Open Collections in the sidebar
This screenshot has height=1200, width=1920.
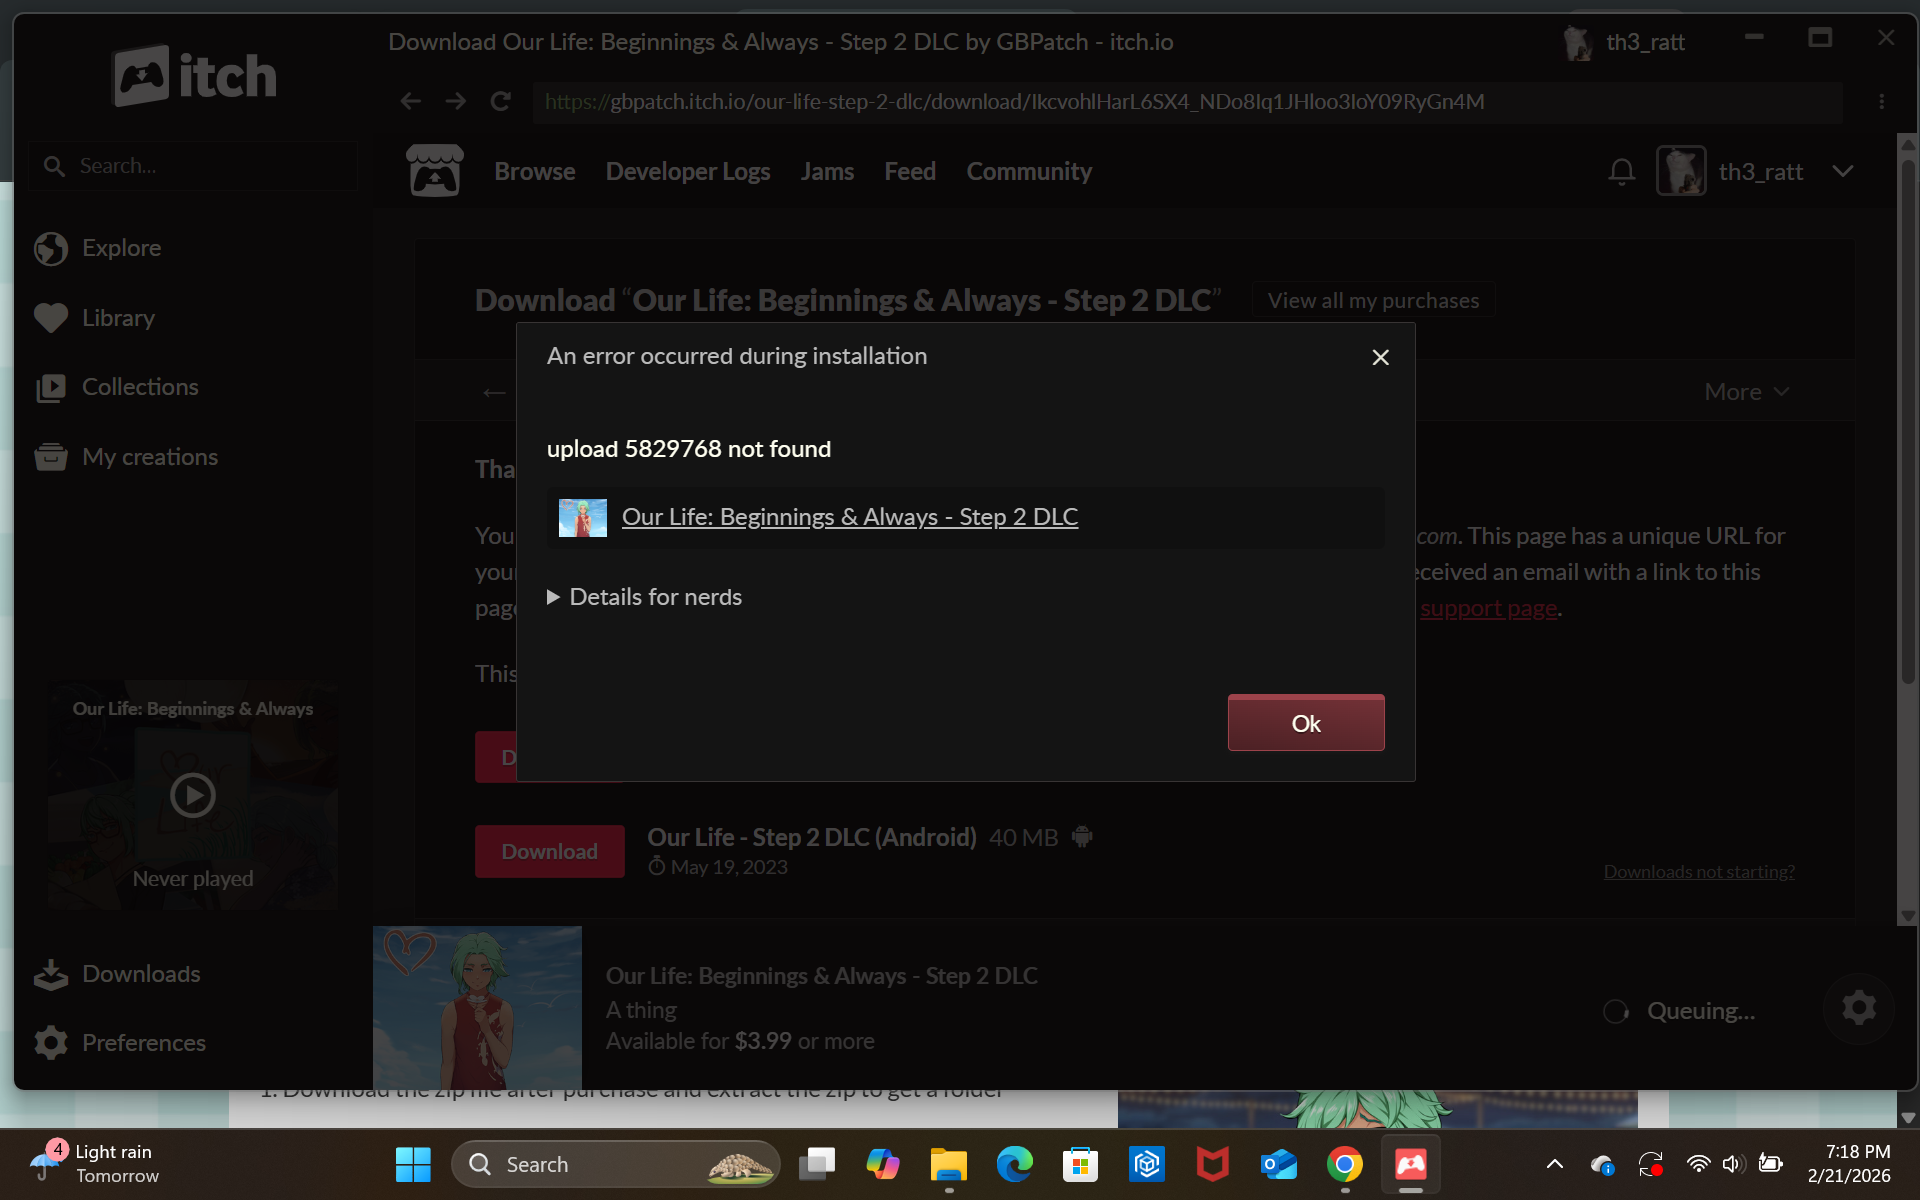pos(140,387)
